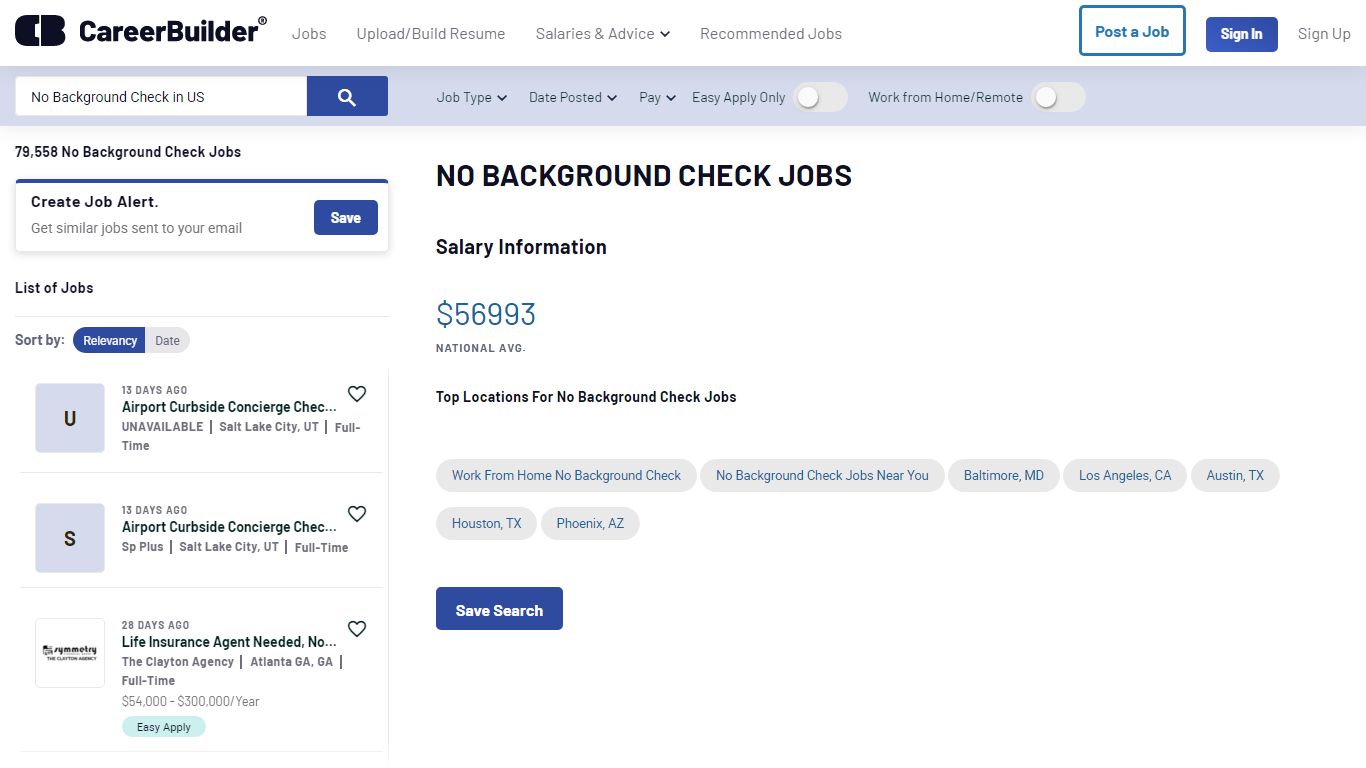Click the Easy Apply badge
This screenshot has height=768, width=1366.
coord(164,727)
